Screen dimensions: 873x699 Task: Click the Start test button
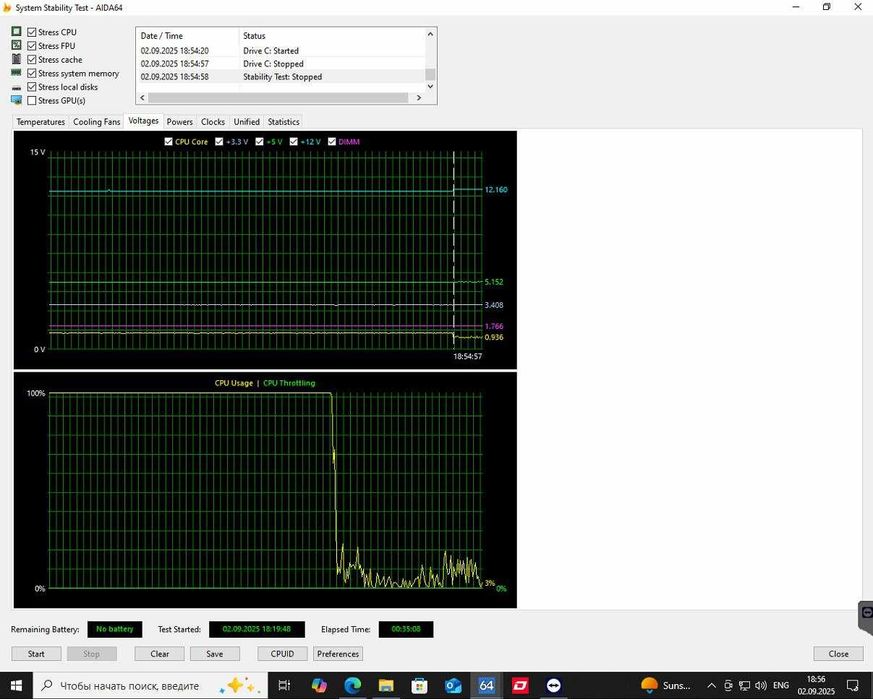click(x=36, y=653)
